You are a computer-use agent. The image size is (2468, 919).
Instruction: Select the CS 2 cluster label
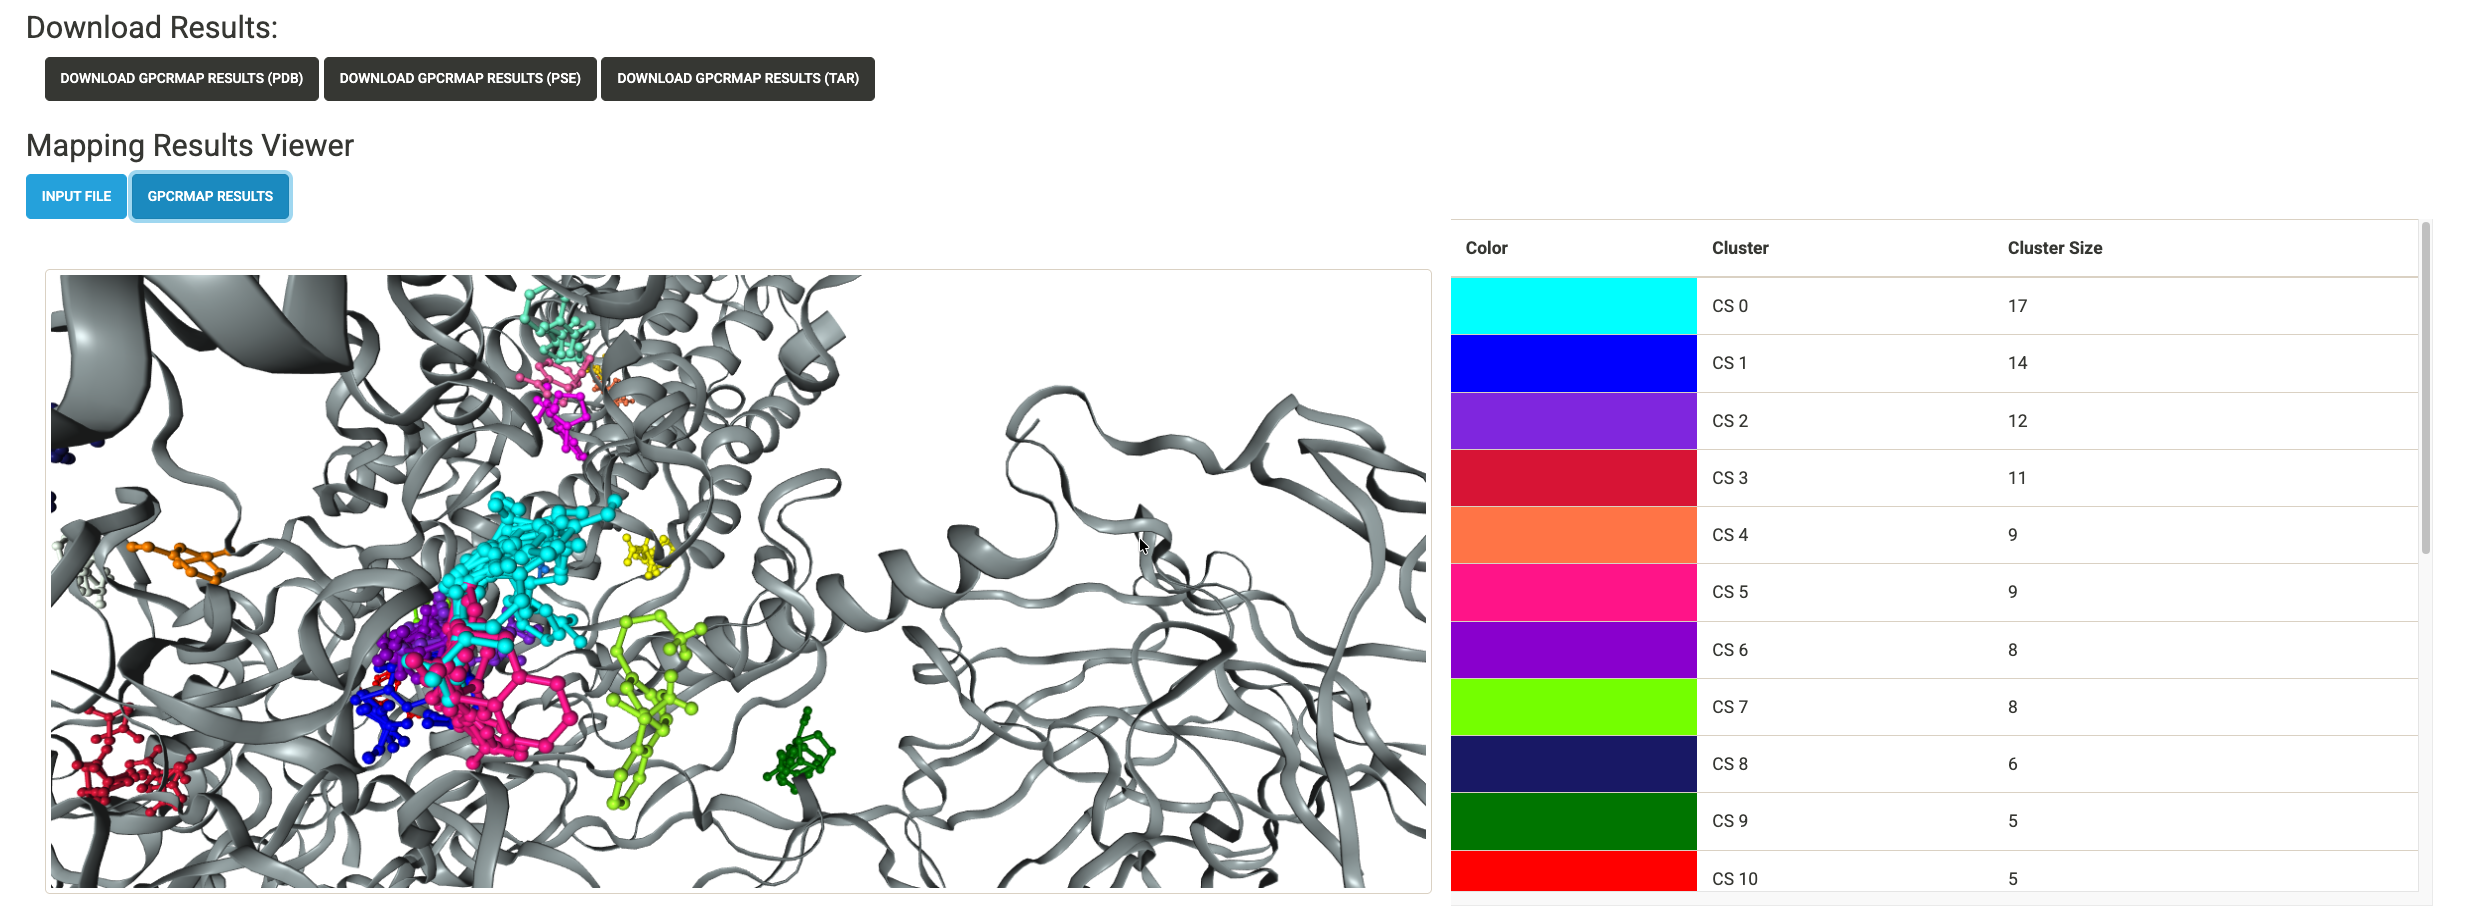1730,421
